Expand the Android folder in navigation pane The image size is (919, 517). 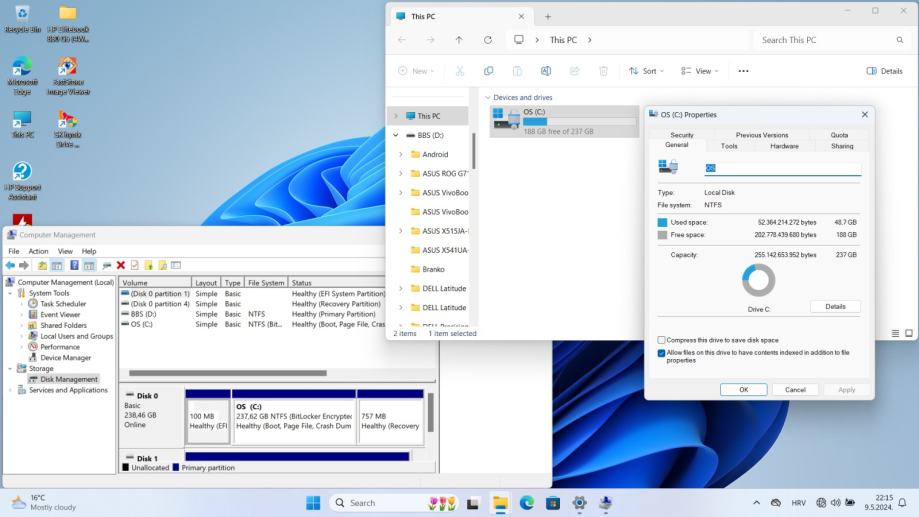tap(401, 154)
